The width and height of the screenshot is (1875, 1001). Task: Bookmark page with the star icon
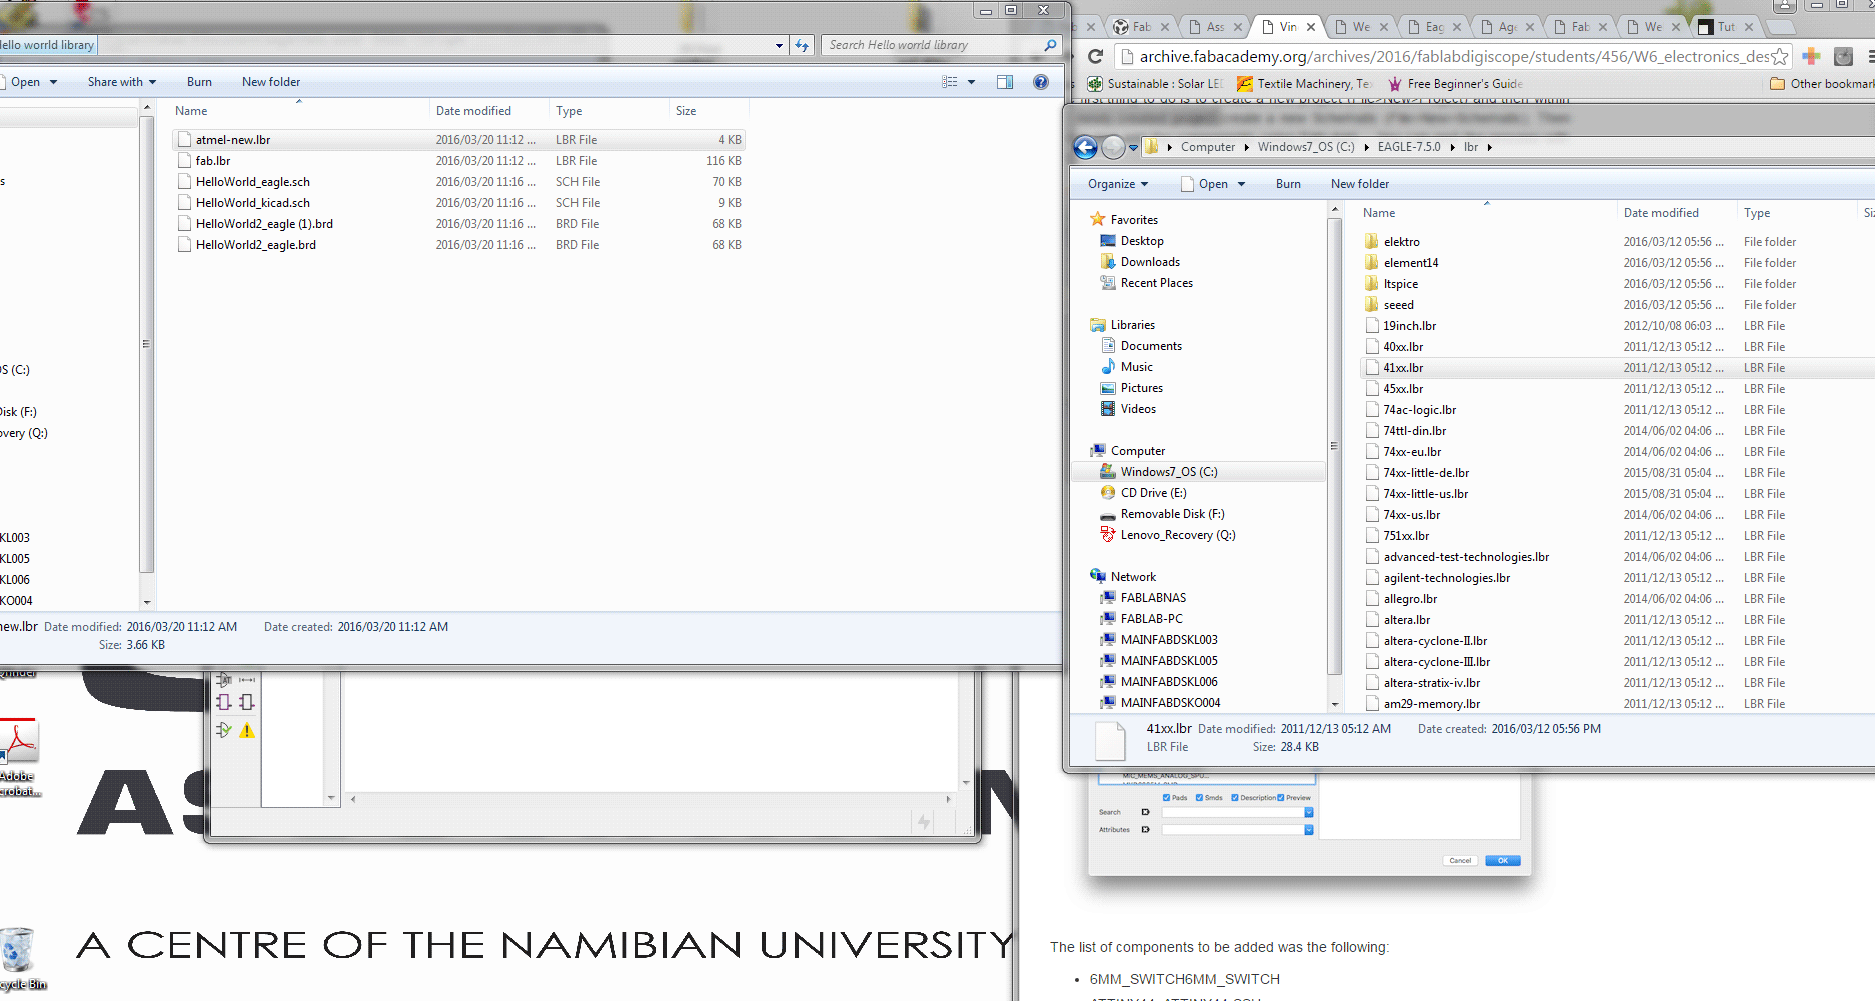tap(1779, 57)
